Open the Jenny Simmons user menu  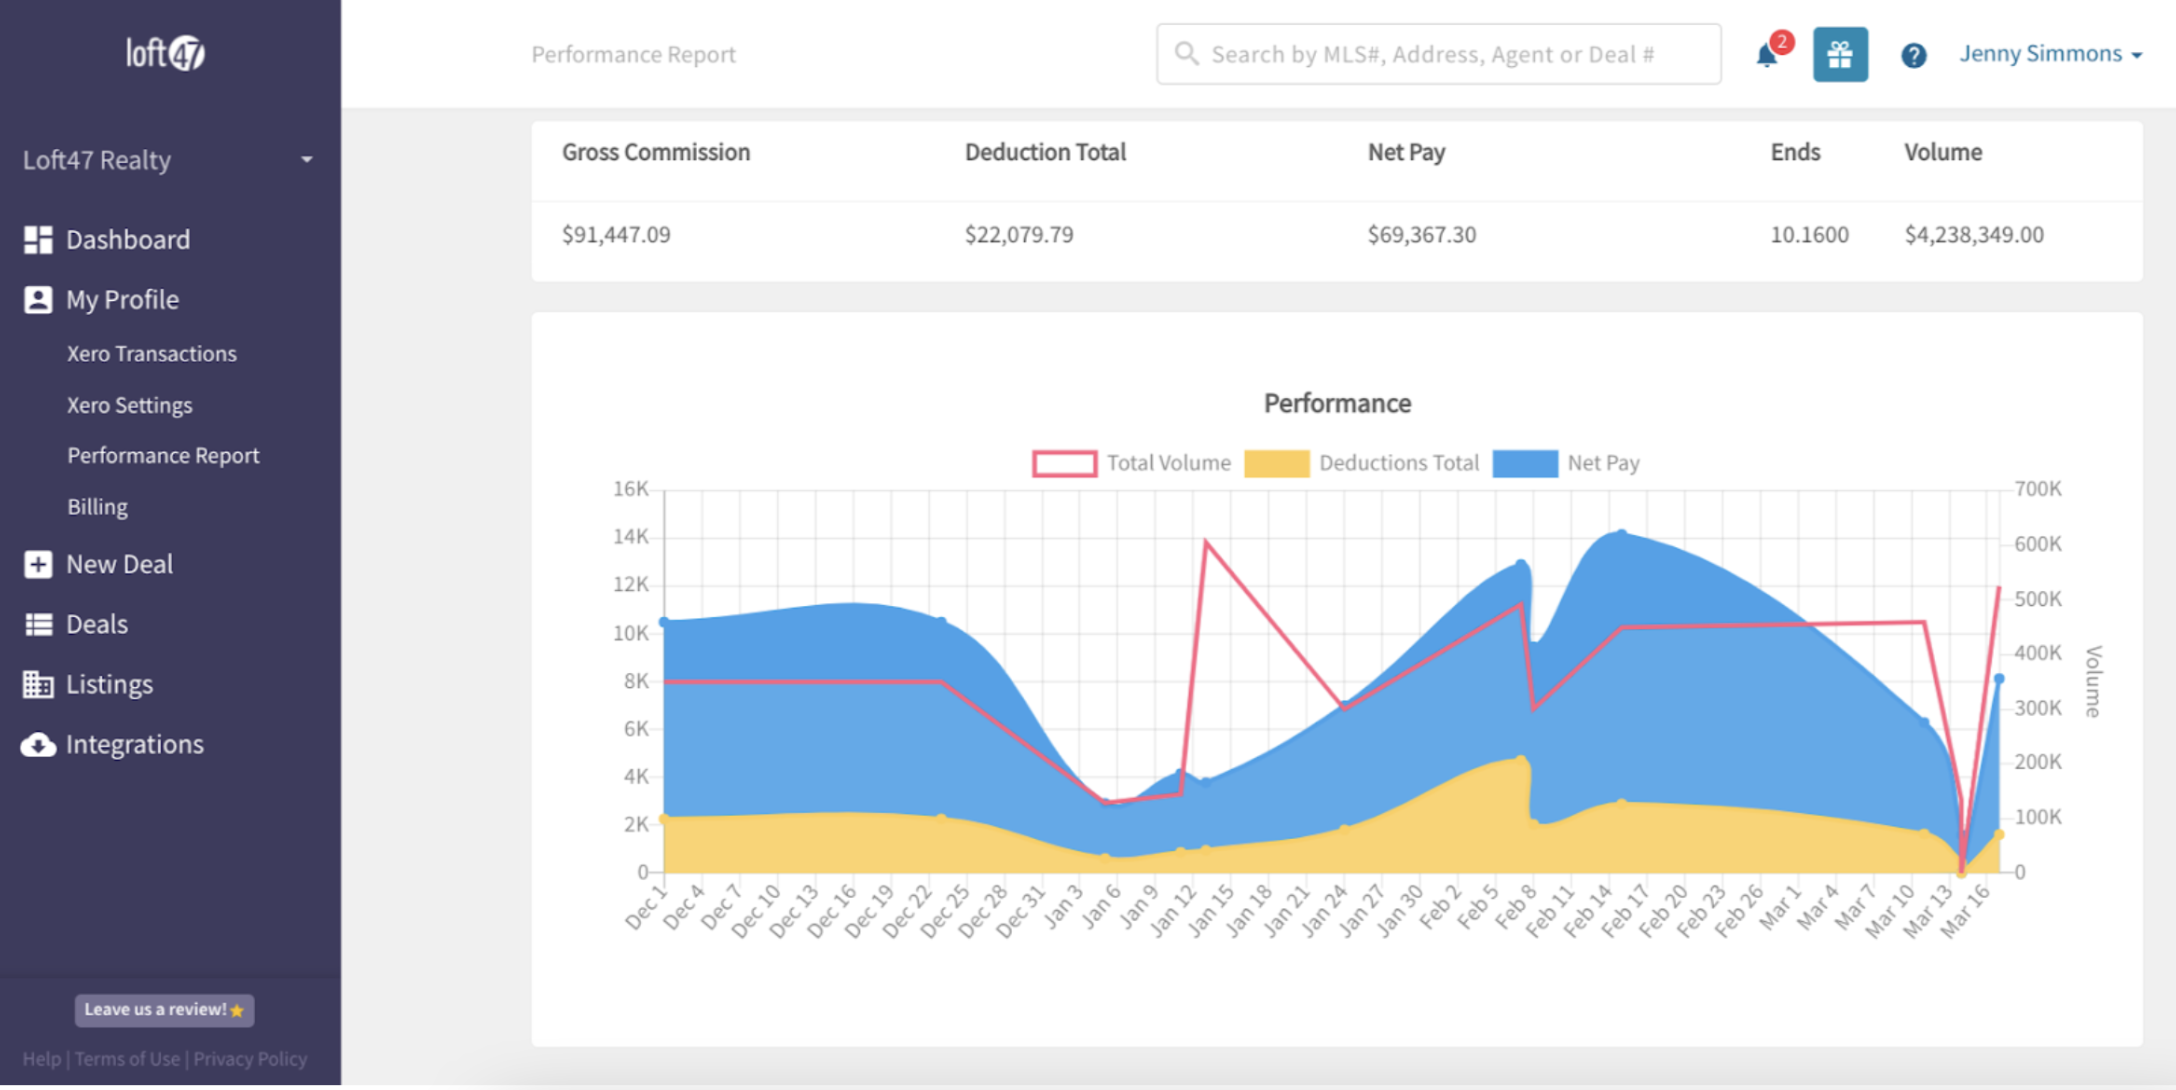click(2050, 54)
